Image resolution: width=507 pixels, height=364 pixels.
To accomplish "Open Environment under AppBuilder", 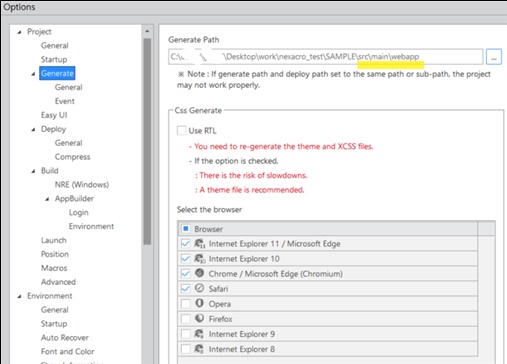I will [x=91, y=226].
